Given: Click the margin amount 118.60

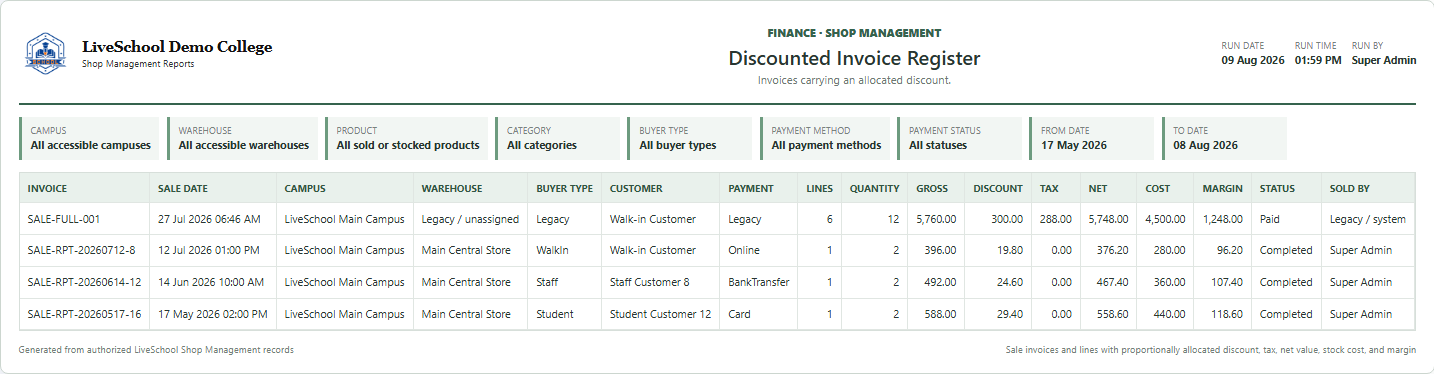Looking at the screenshot, I should click(x=1226, y=314).
